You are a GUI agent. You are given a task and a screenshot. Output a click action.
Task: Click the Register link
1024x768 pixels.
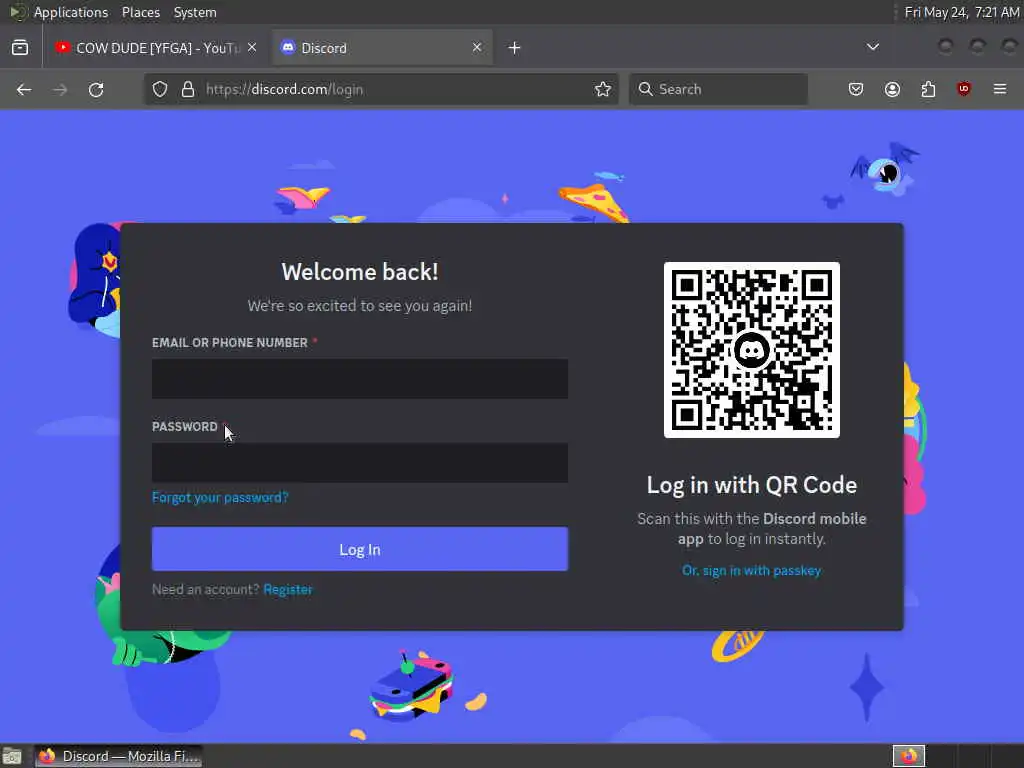288,590
